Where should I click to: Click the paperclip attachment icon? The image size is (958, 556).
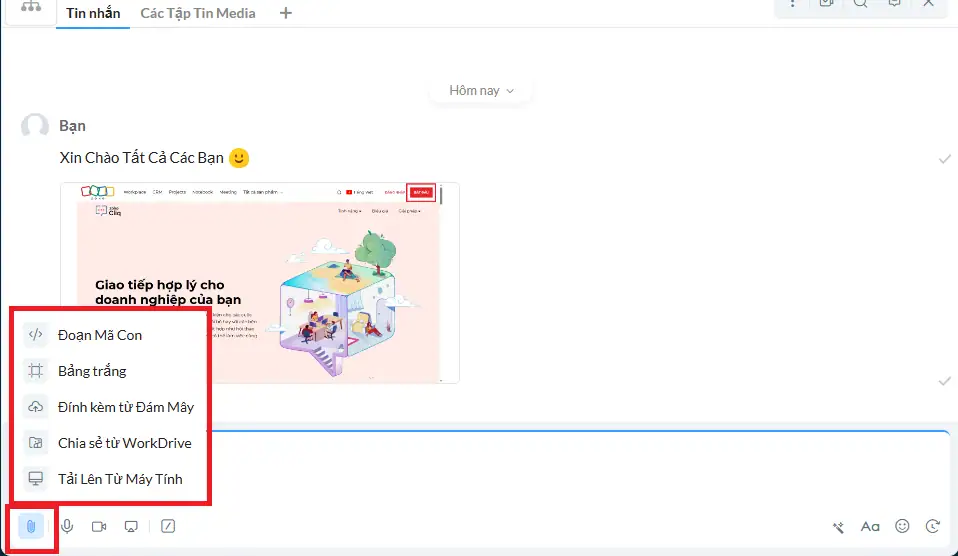point(31,526)
